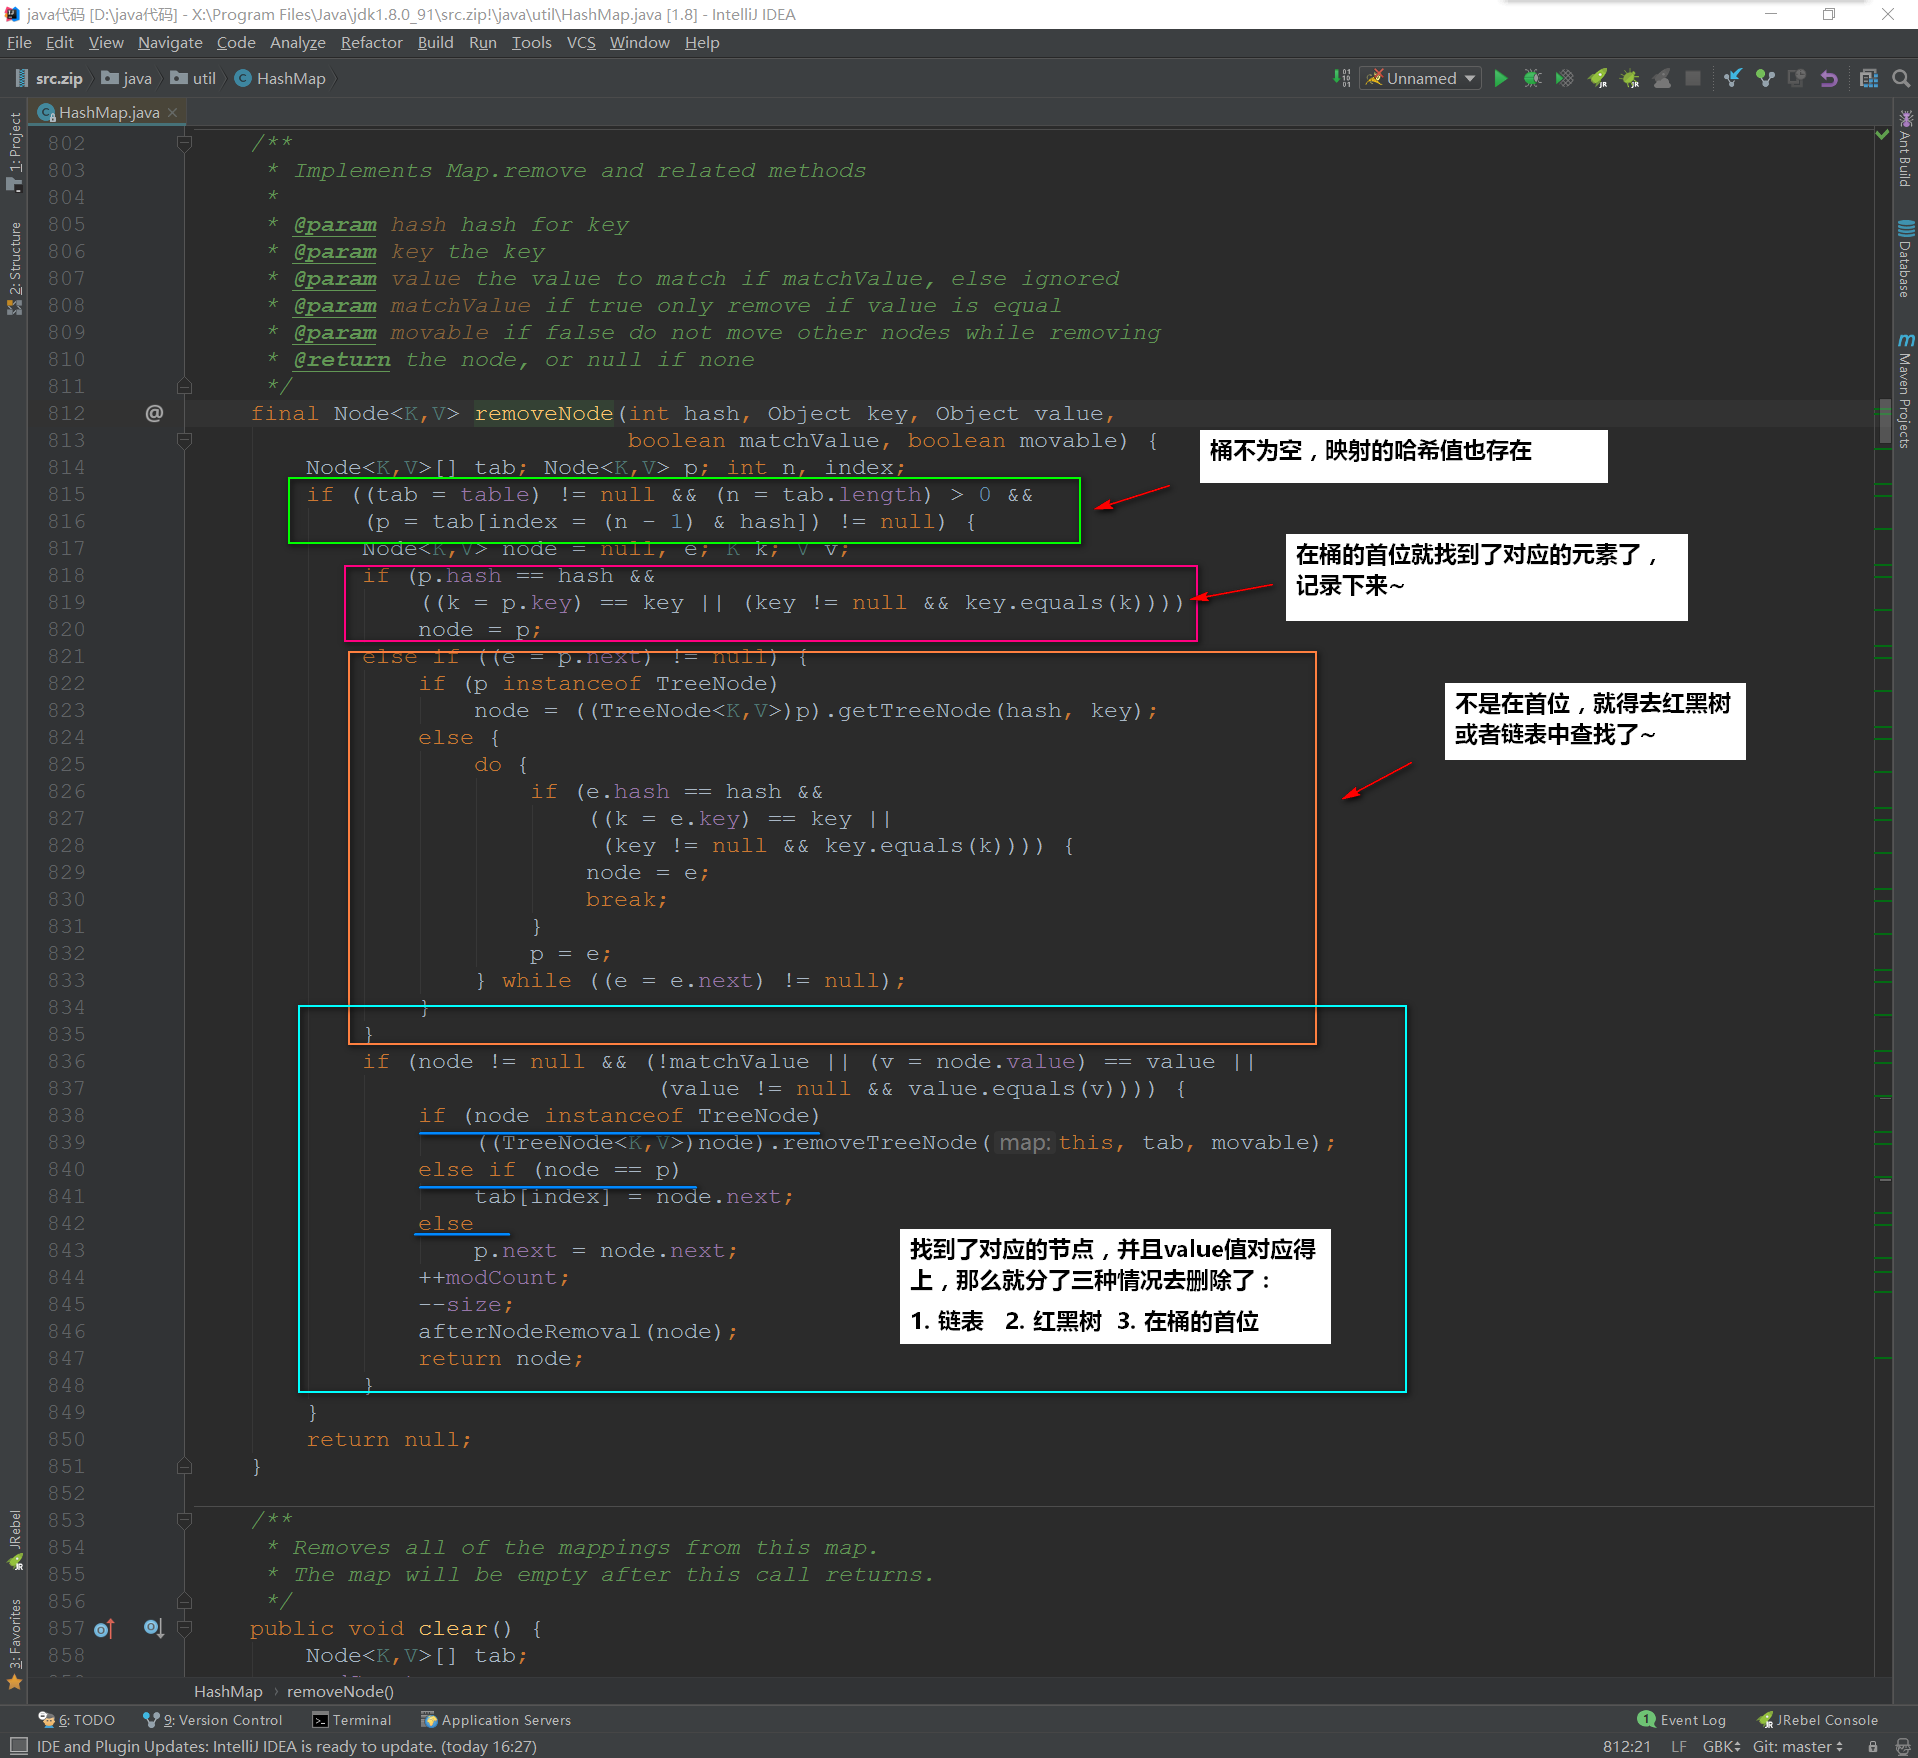Click the Show History clock icon
The width and height of the screenshot is (1918, 1758).
pyautogui.click(x=1797, y=78)
